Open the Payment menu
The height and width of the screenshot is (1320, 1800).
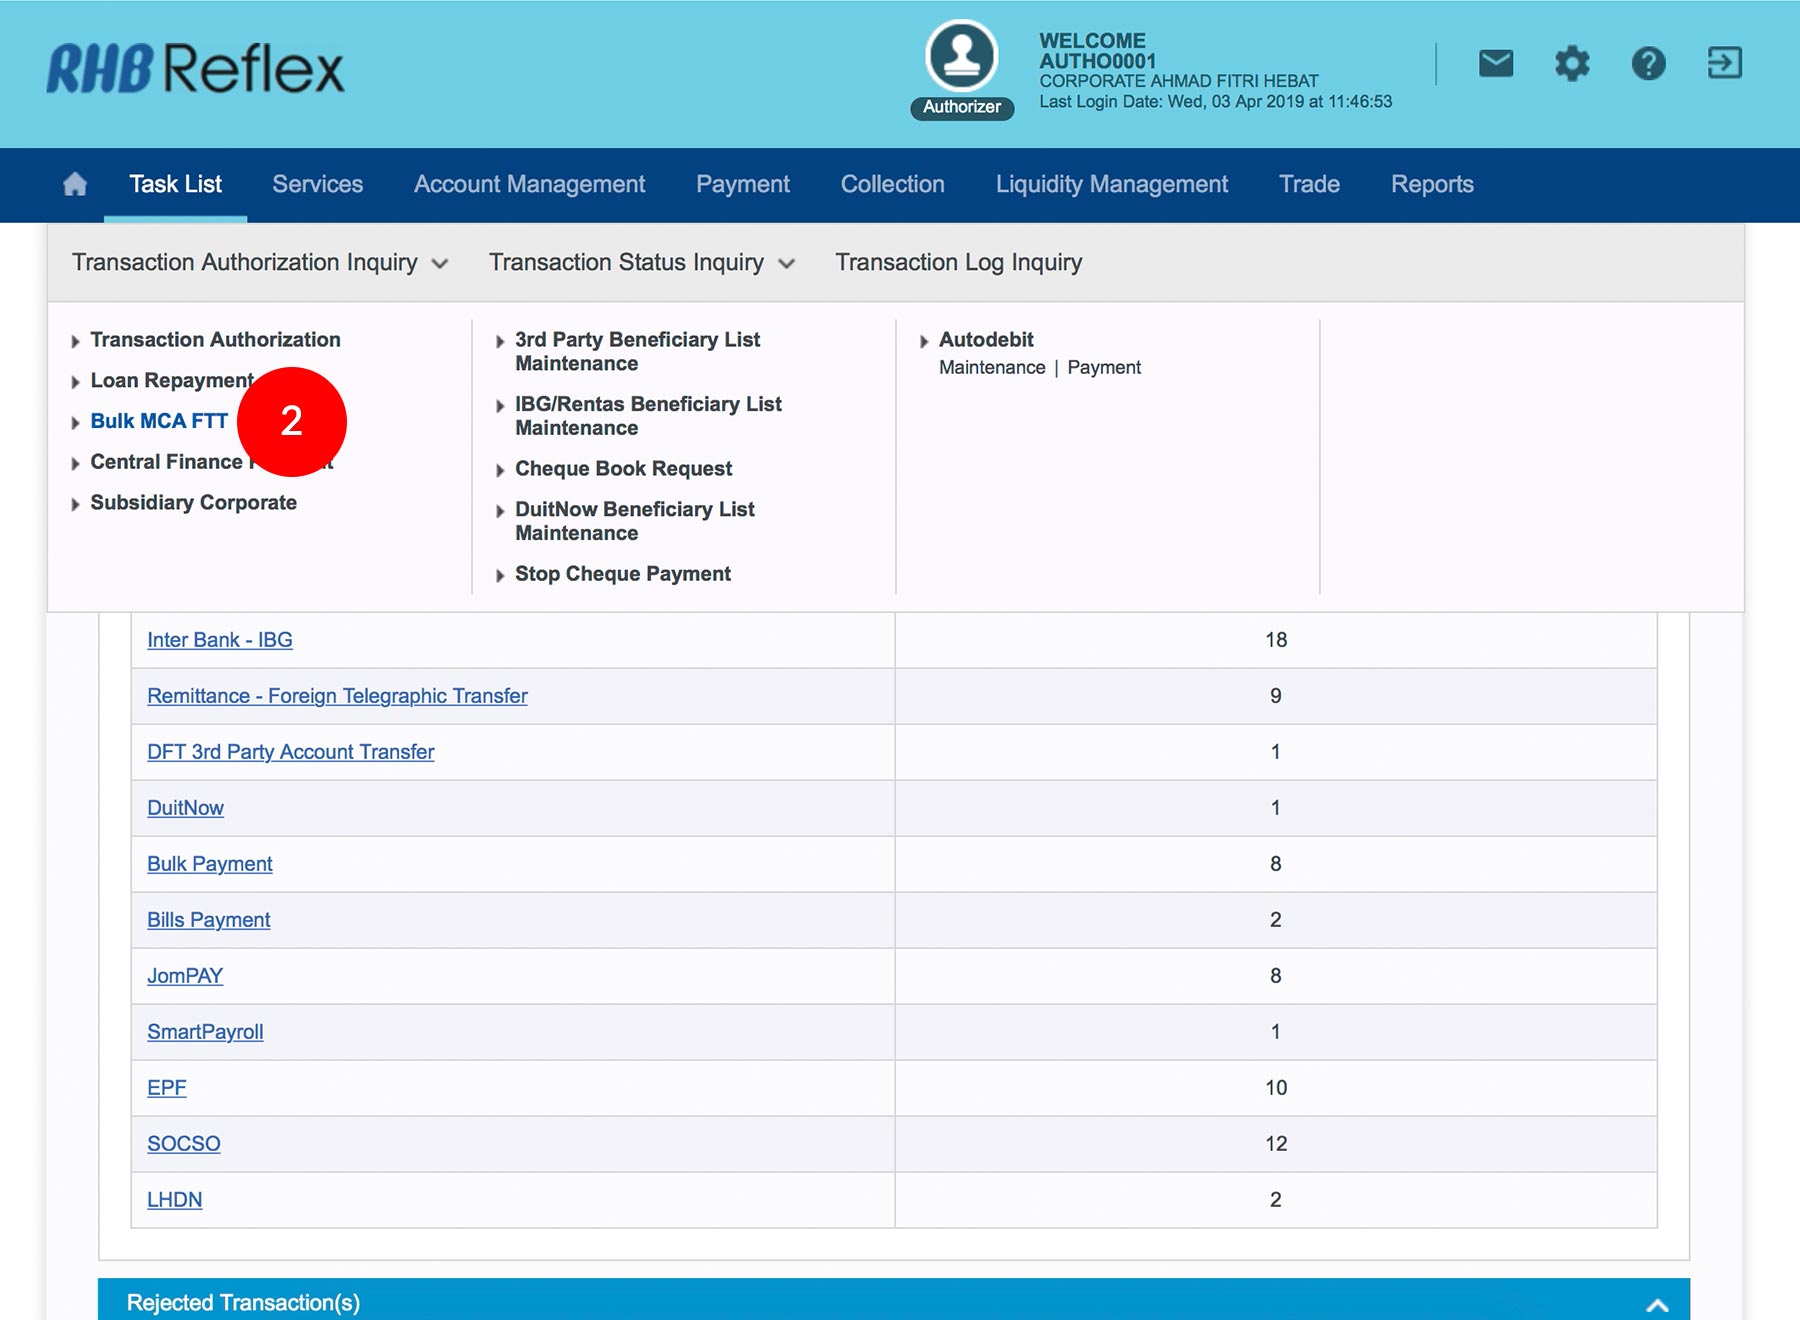pyautogui.click(x=742, y=185)
